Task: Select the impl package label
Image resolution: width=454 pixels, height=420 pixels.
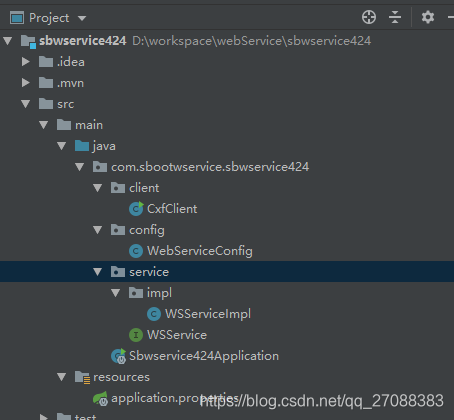Action: (x=159, y=293)
